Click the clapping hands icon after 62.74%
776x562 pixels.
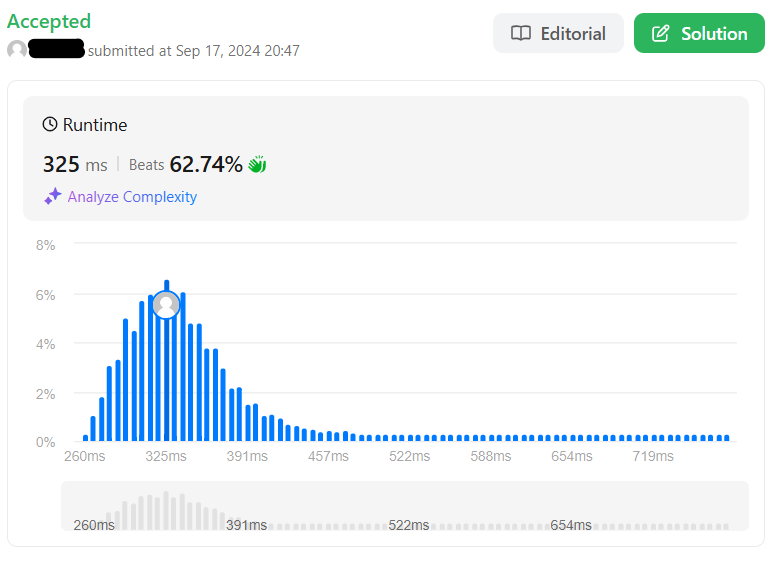(x=257, y=164)
